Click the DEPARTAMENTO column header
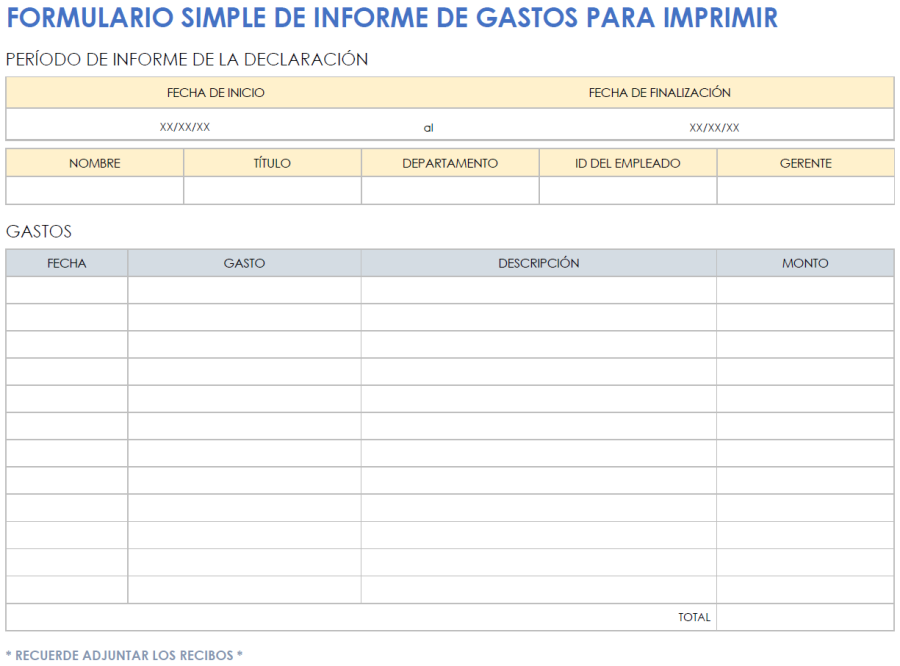Screen dimensions: 900x666 [x=449, y=163]
